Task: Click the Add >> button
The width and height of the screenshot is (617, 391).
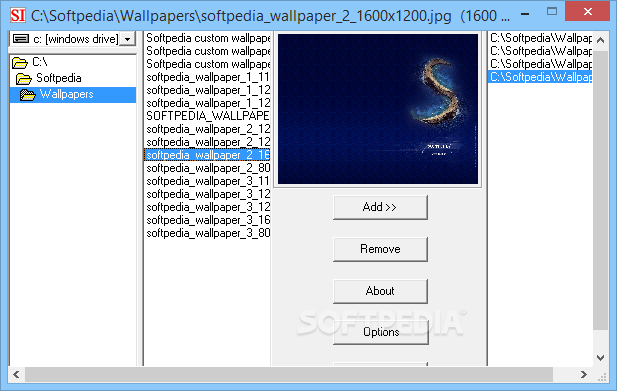Action: pos(380,207)
